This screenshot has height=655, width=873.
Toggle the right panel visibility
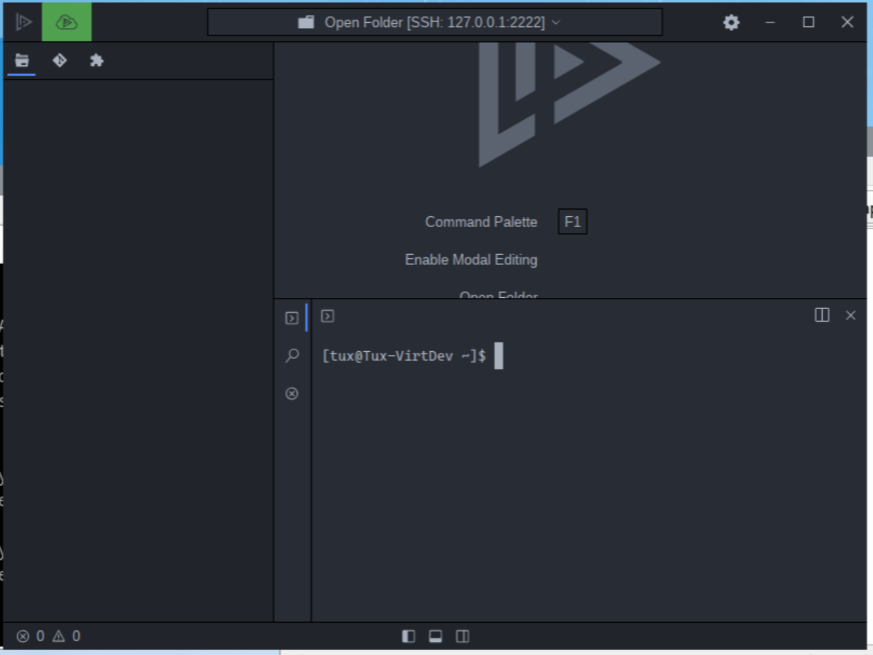[463, 636]
